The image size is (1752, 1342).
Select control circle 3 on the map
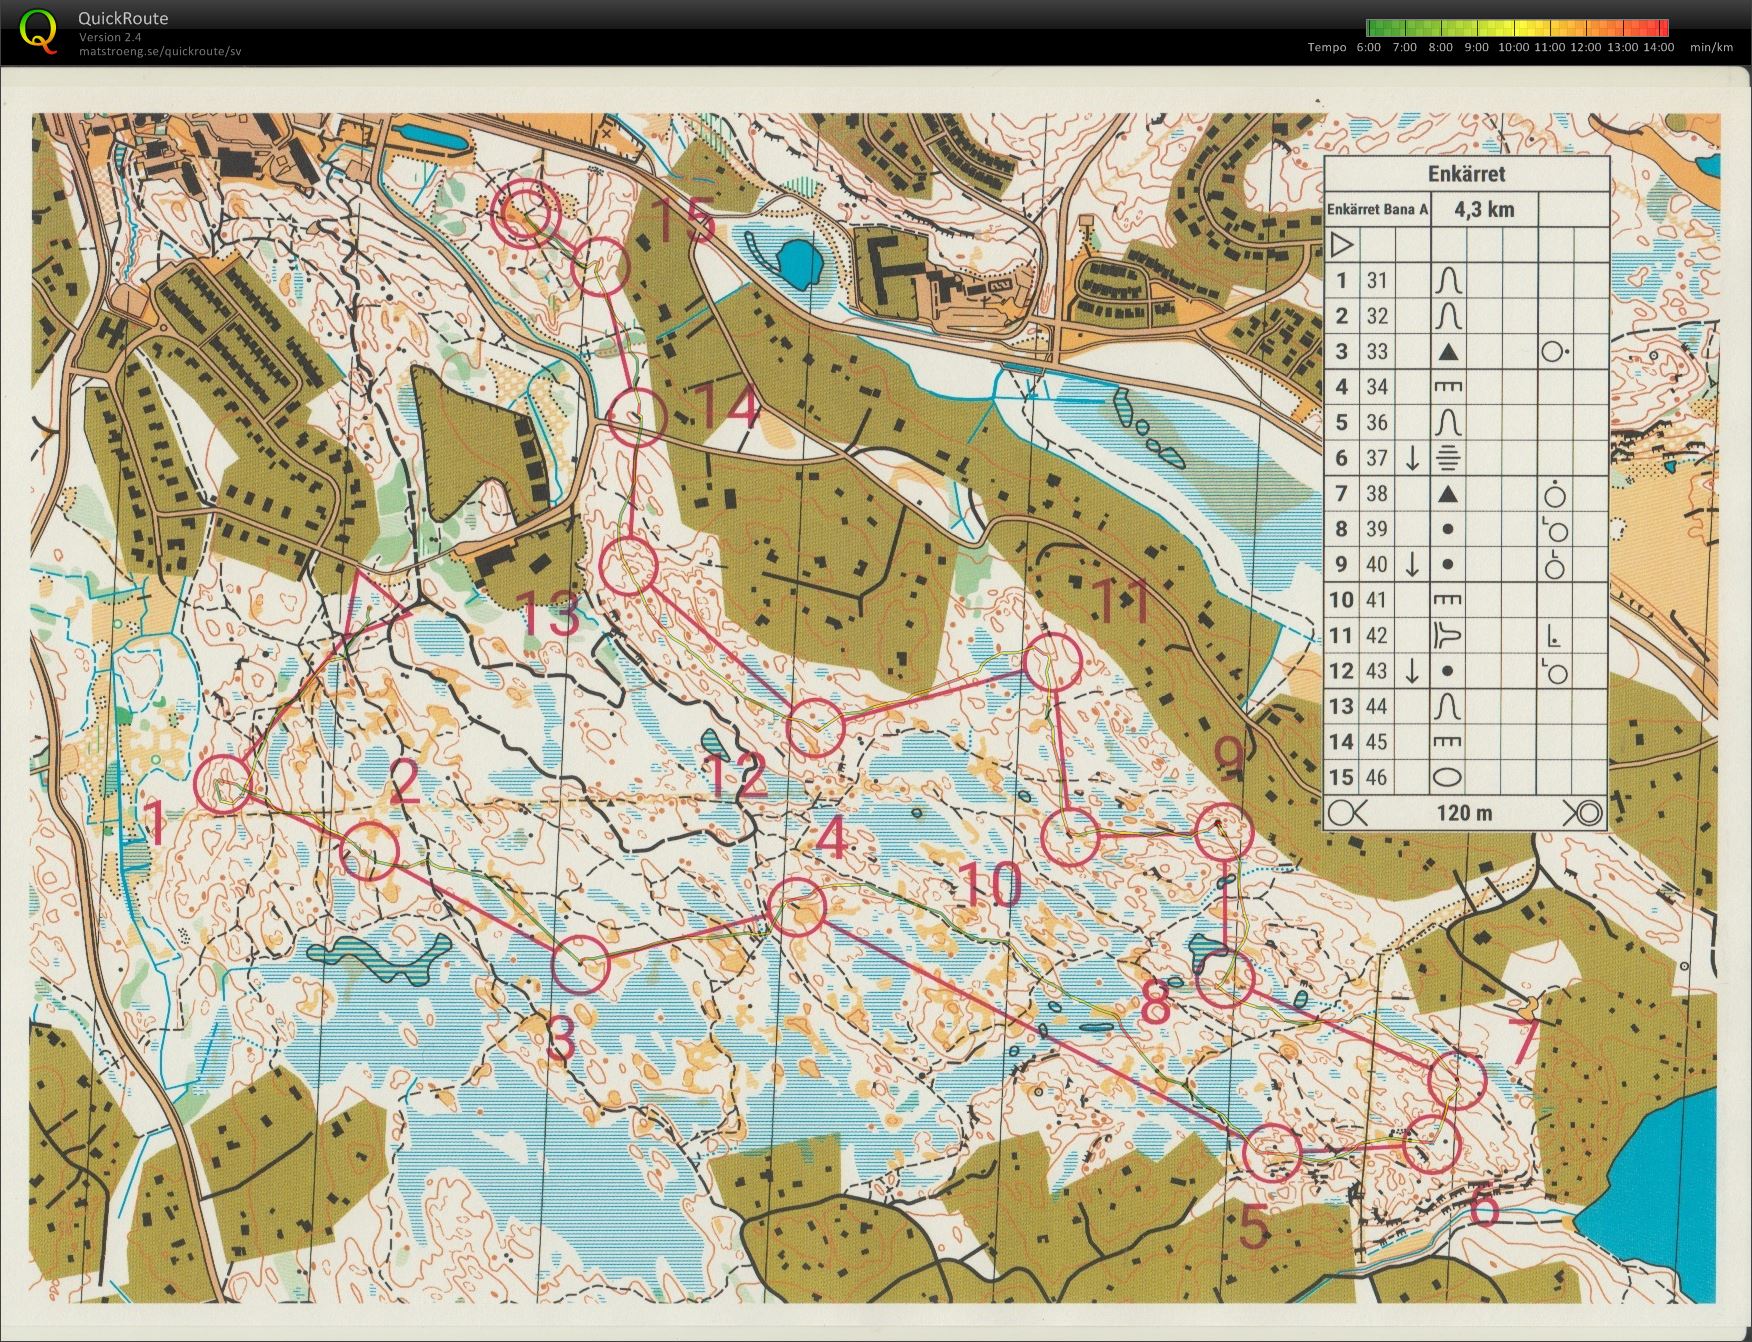(581, 964)
